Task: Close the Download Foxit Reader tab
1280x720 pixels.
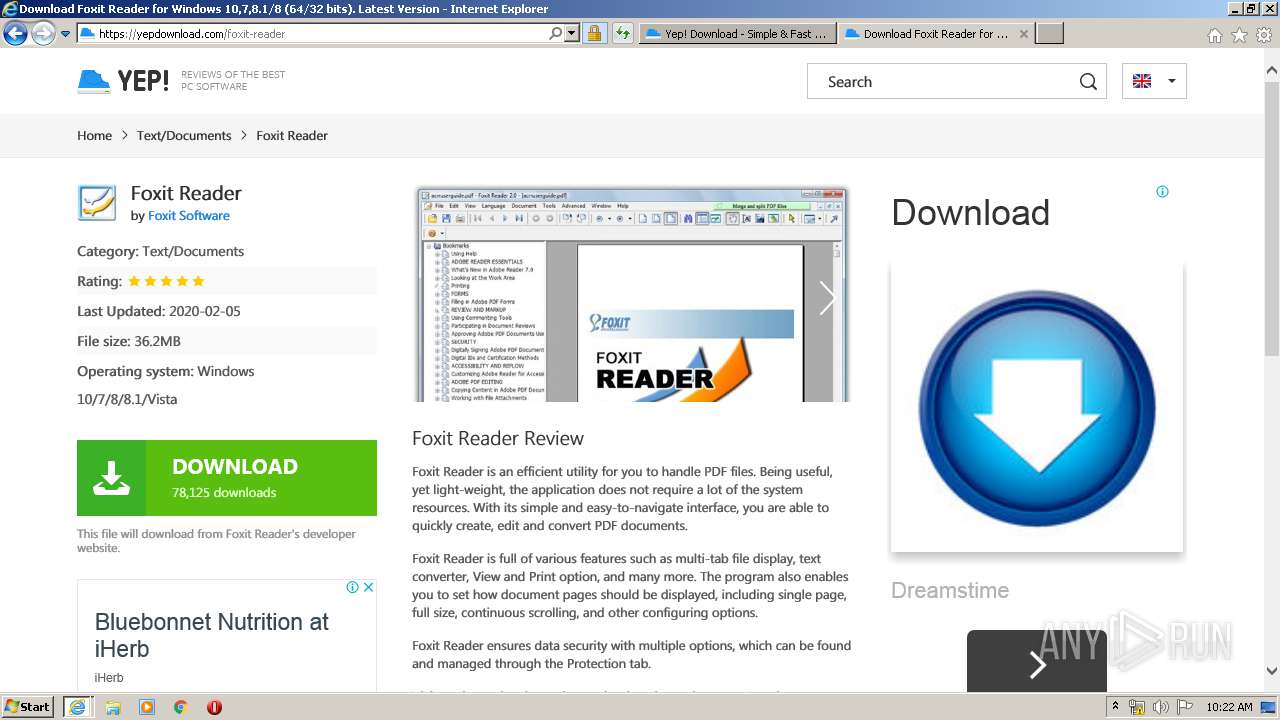Action: tap(1024, 34)
